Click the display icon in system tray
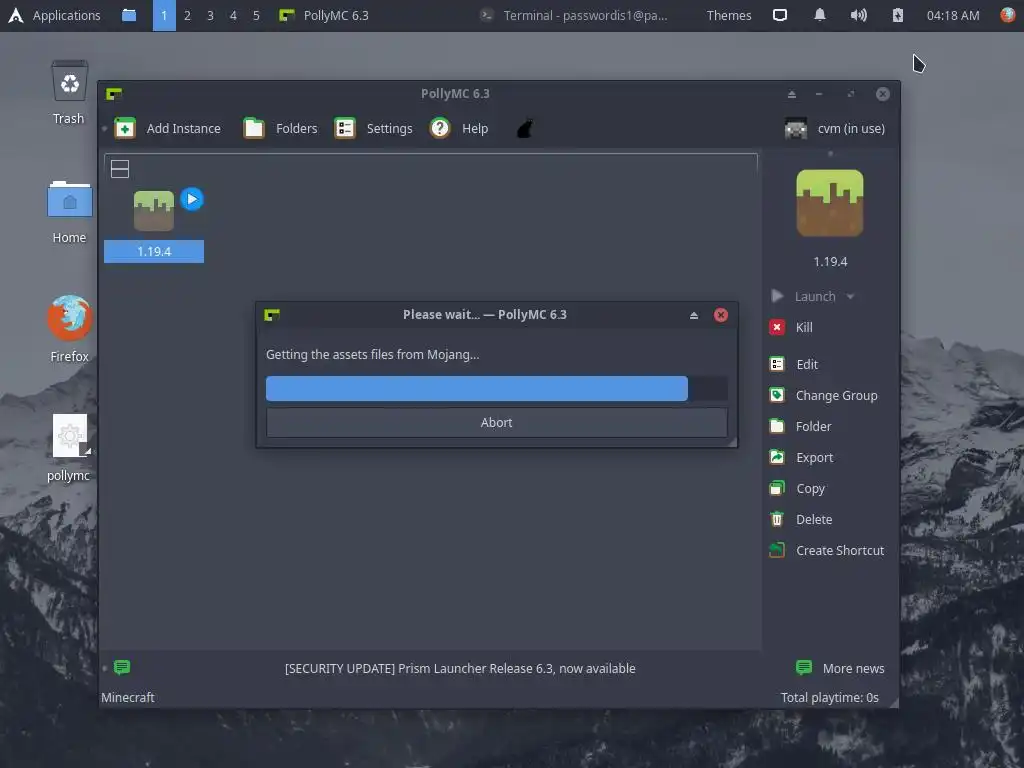The image size is (1024, 768). [x=780, y=15]
